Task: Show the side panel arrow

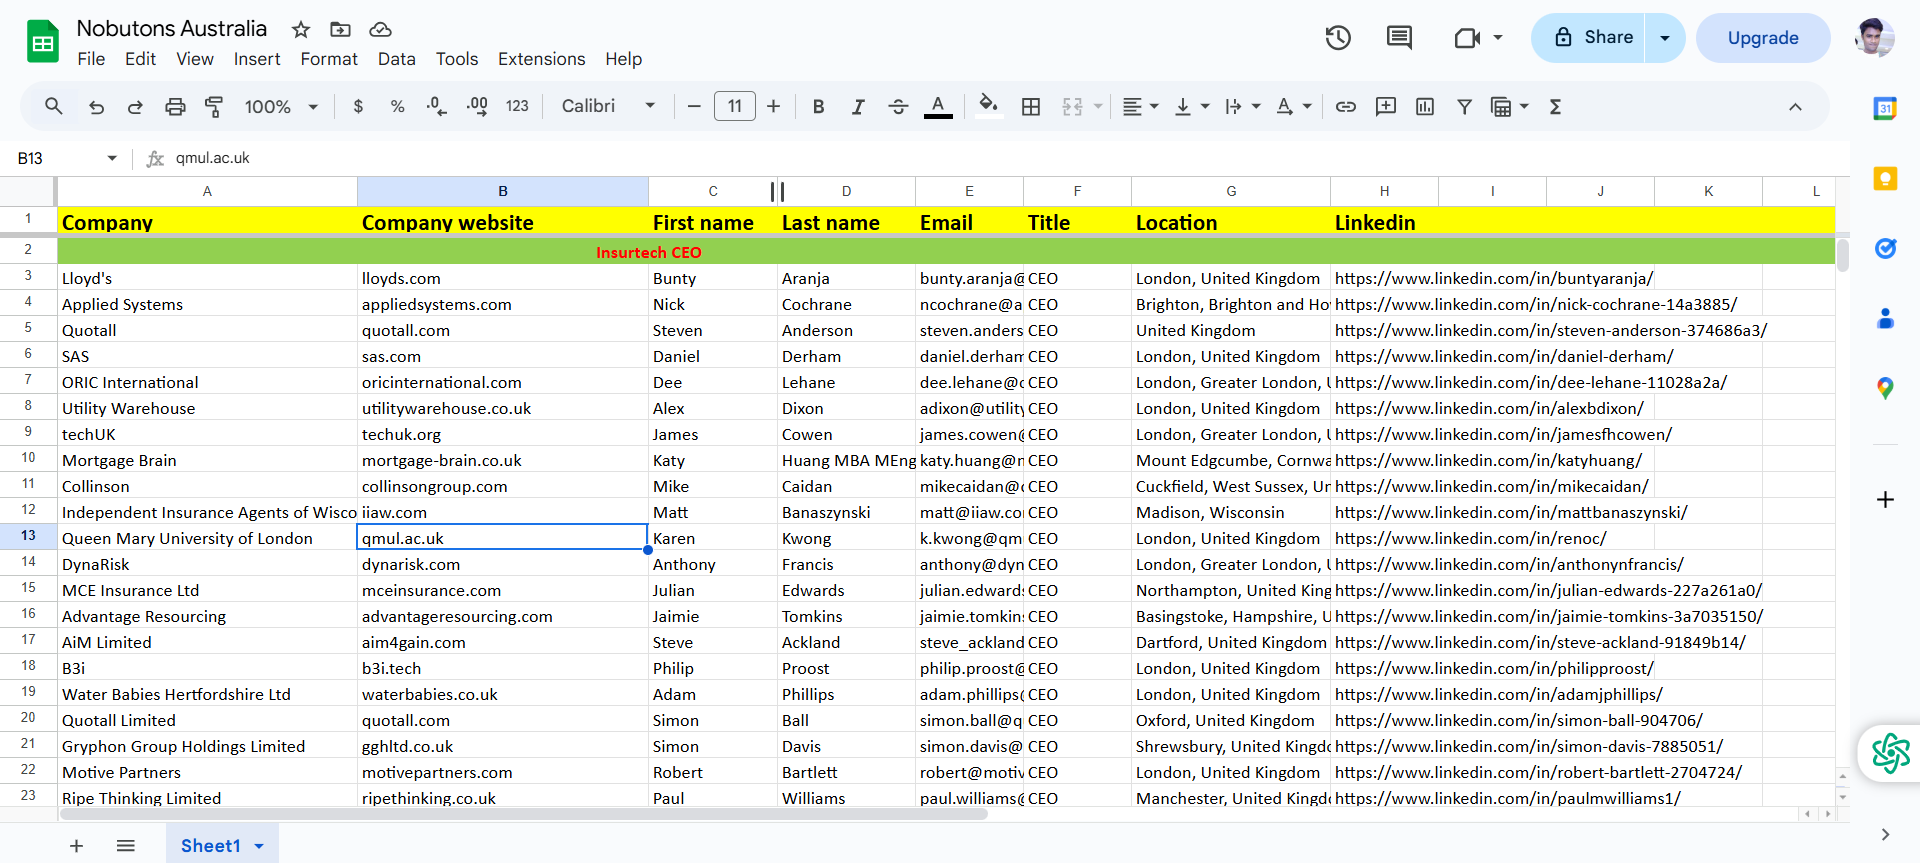Action: tap(1885, 835)
